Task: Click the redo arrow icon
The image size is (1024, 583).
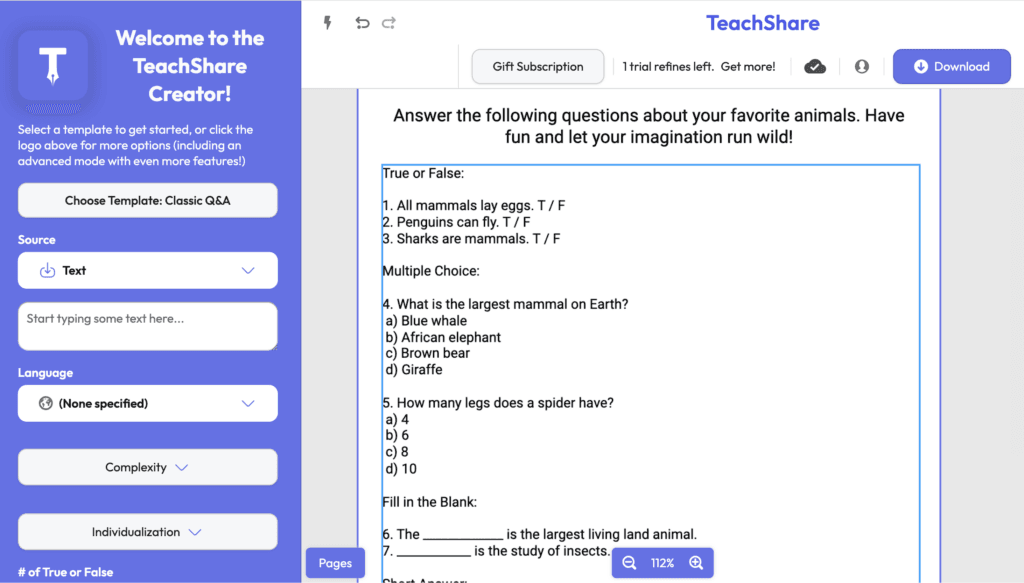Action: coord(389,23)
